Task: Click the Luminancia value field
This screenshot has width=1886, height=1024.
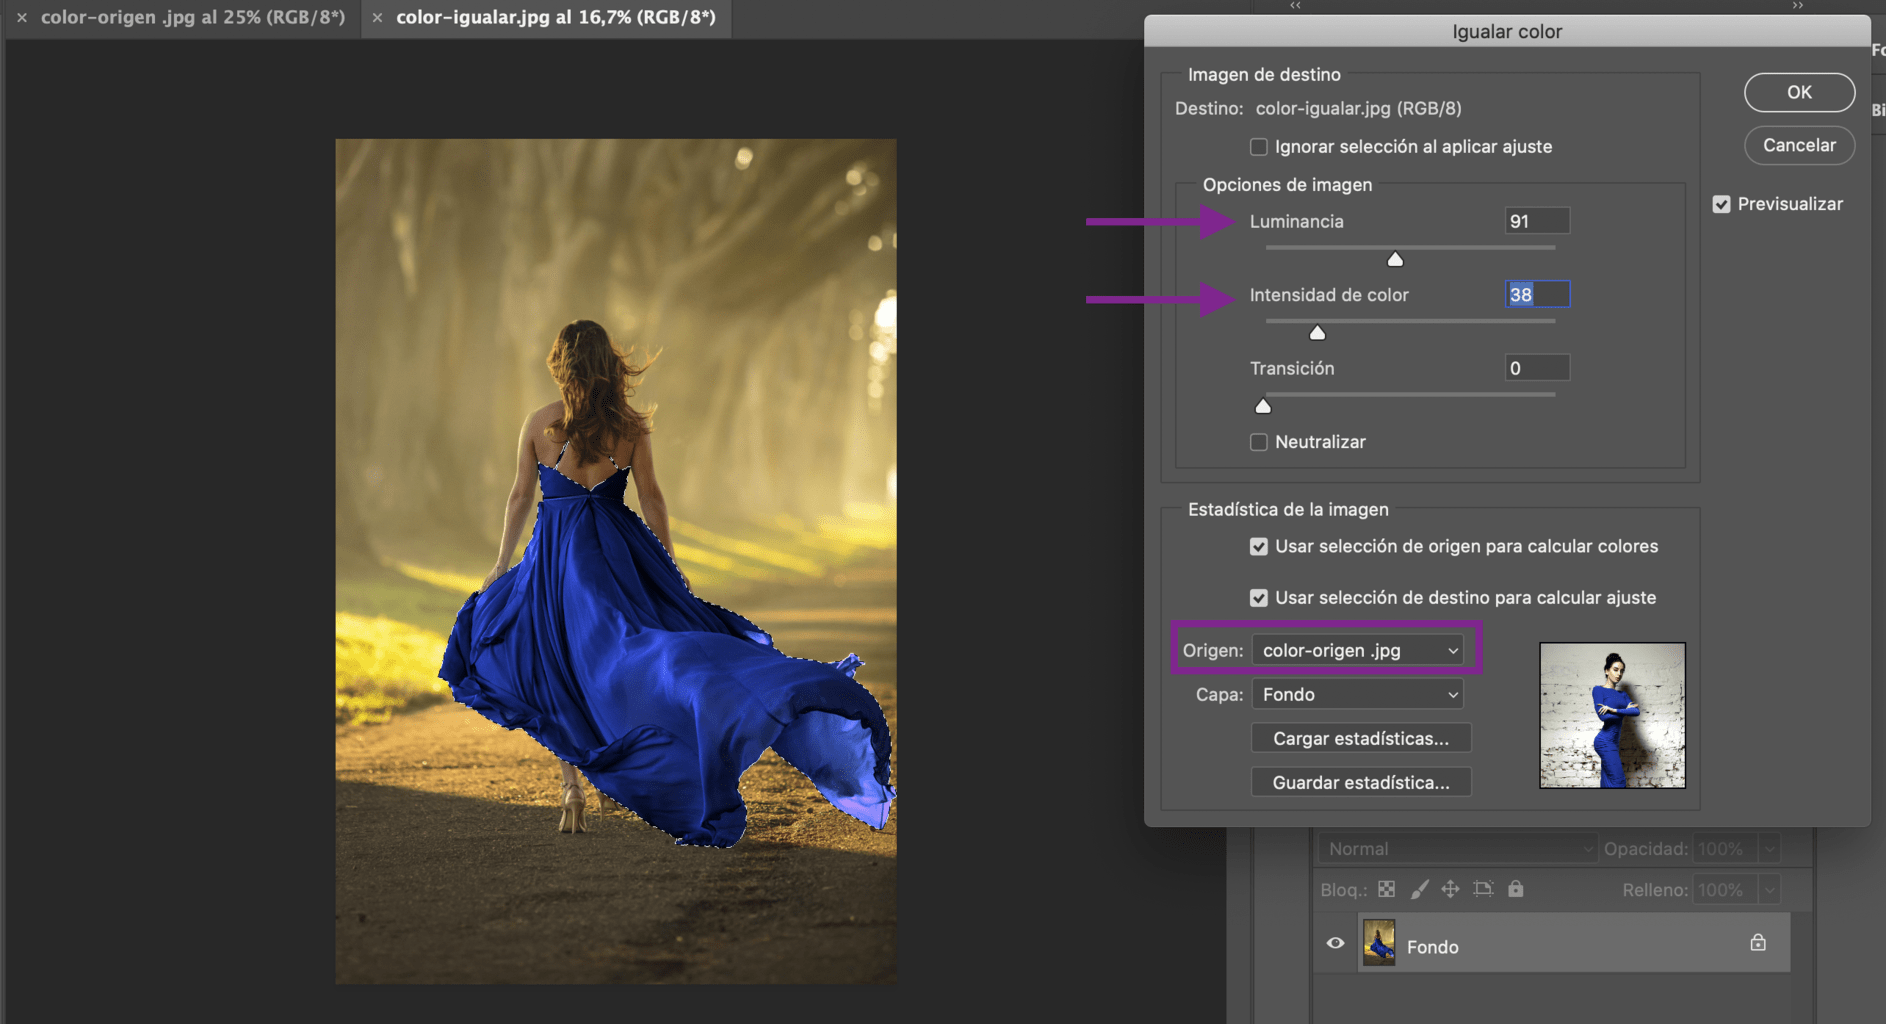Action: [x=1537, y=221]
